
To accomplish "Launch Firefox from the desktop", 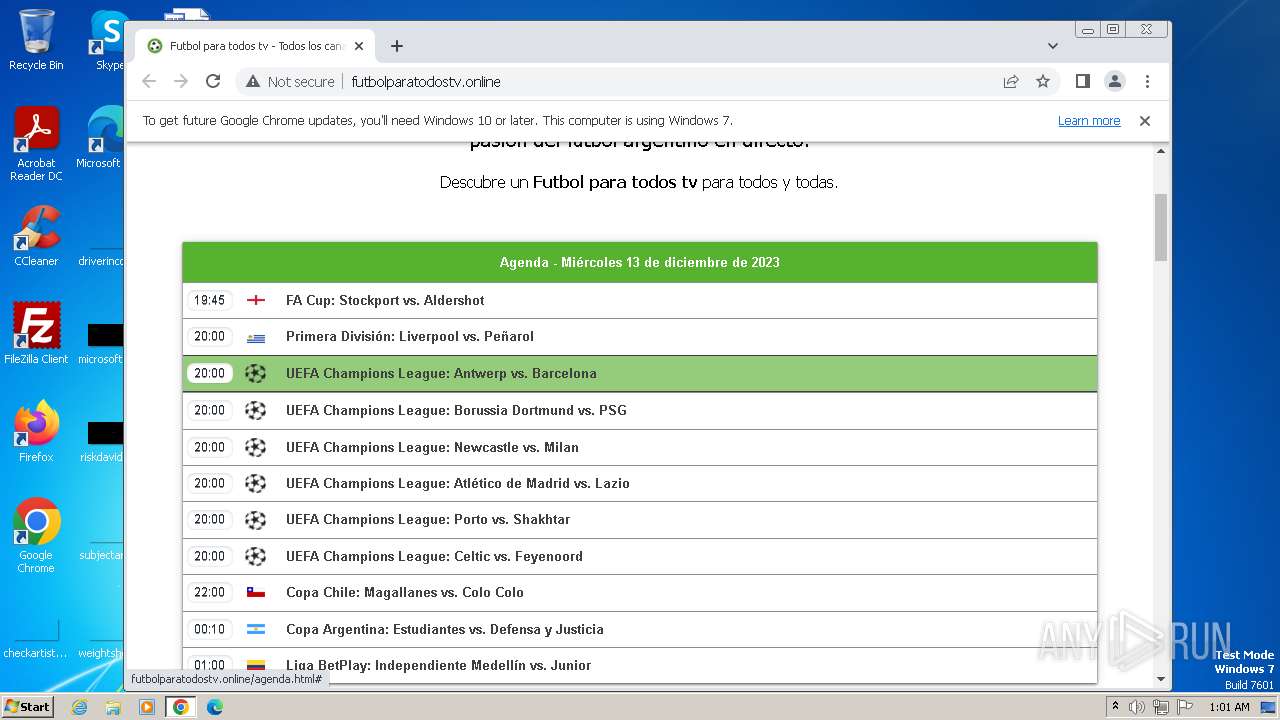I will [36, 432].
